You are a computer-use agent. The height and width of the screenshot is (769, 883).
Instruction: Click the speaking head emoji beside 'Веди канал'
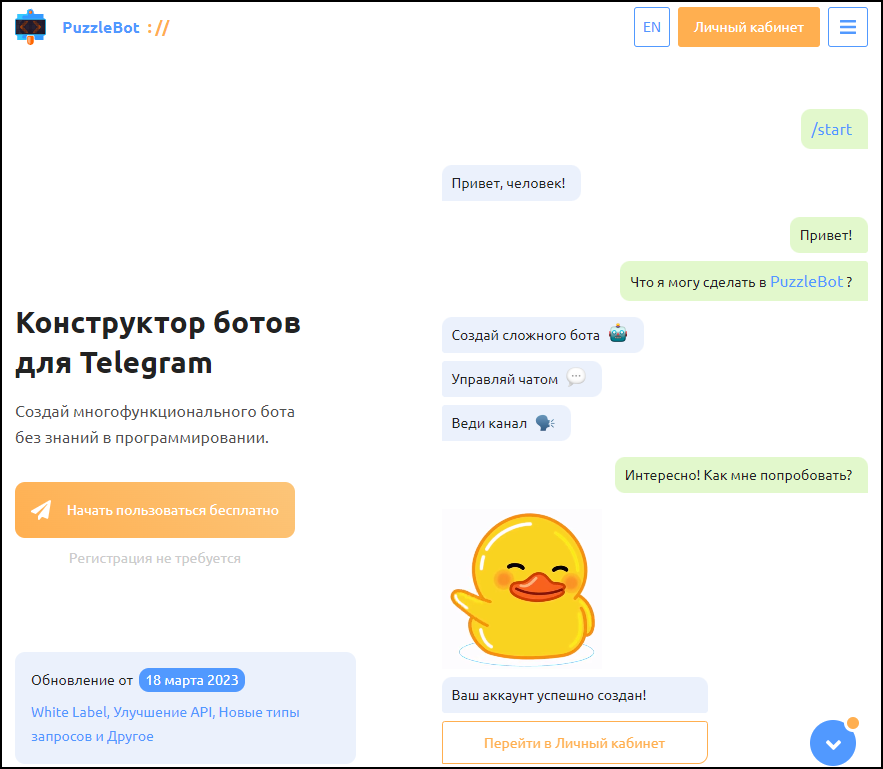pyautogui.click(x=545, y=422)
